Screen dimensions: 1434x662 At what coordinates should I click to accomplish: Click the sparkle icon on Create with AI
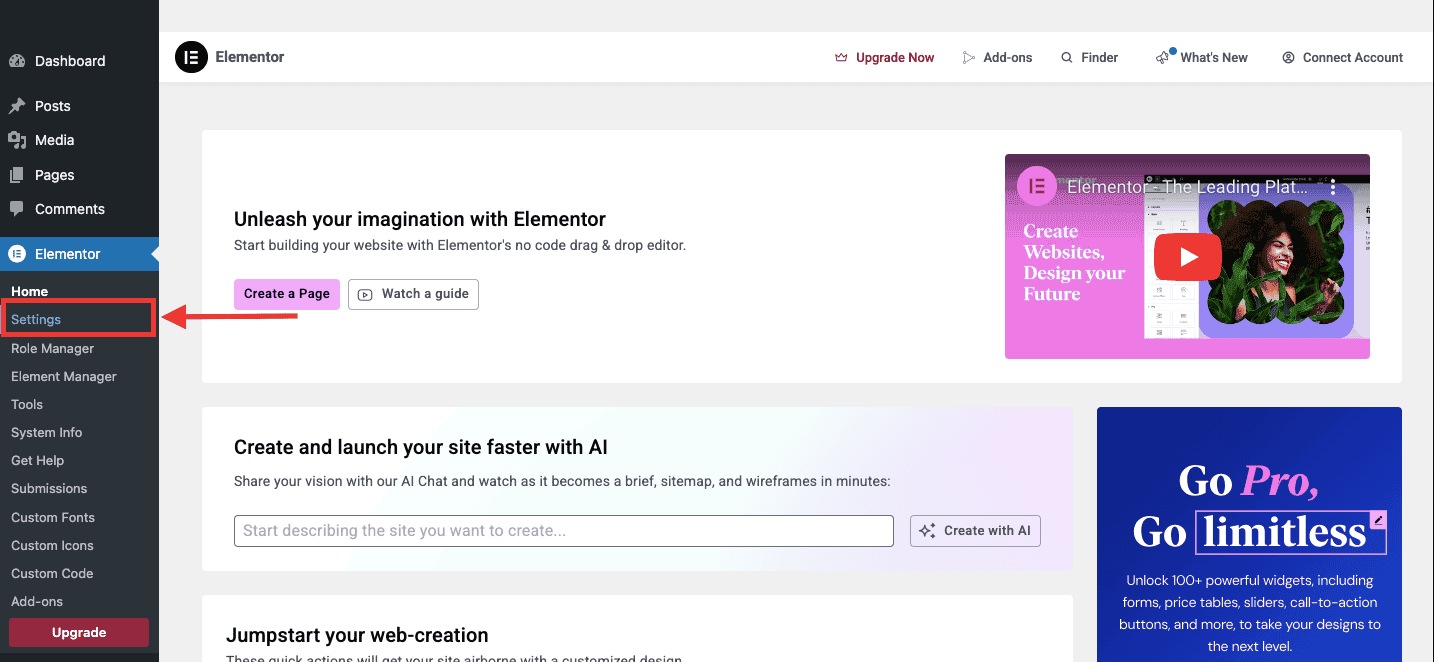pyautogui.click(x=928, y=531)
